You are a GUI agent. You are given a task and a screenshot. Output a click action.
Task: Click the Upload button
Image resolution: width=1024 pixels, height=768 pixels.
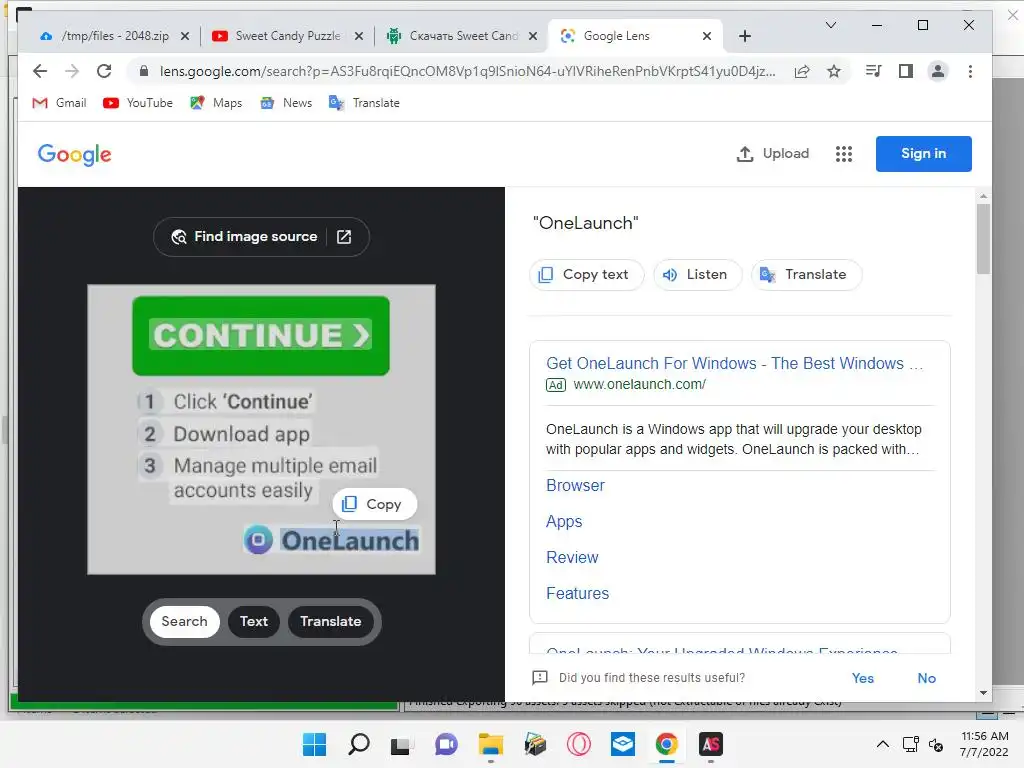(x=773, y=154)
